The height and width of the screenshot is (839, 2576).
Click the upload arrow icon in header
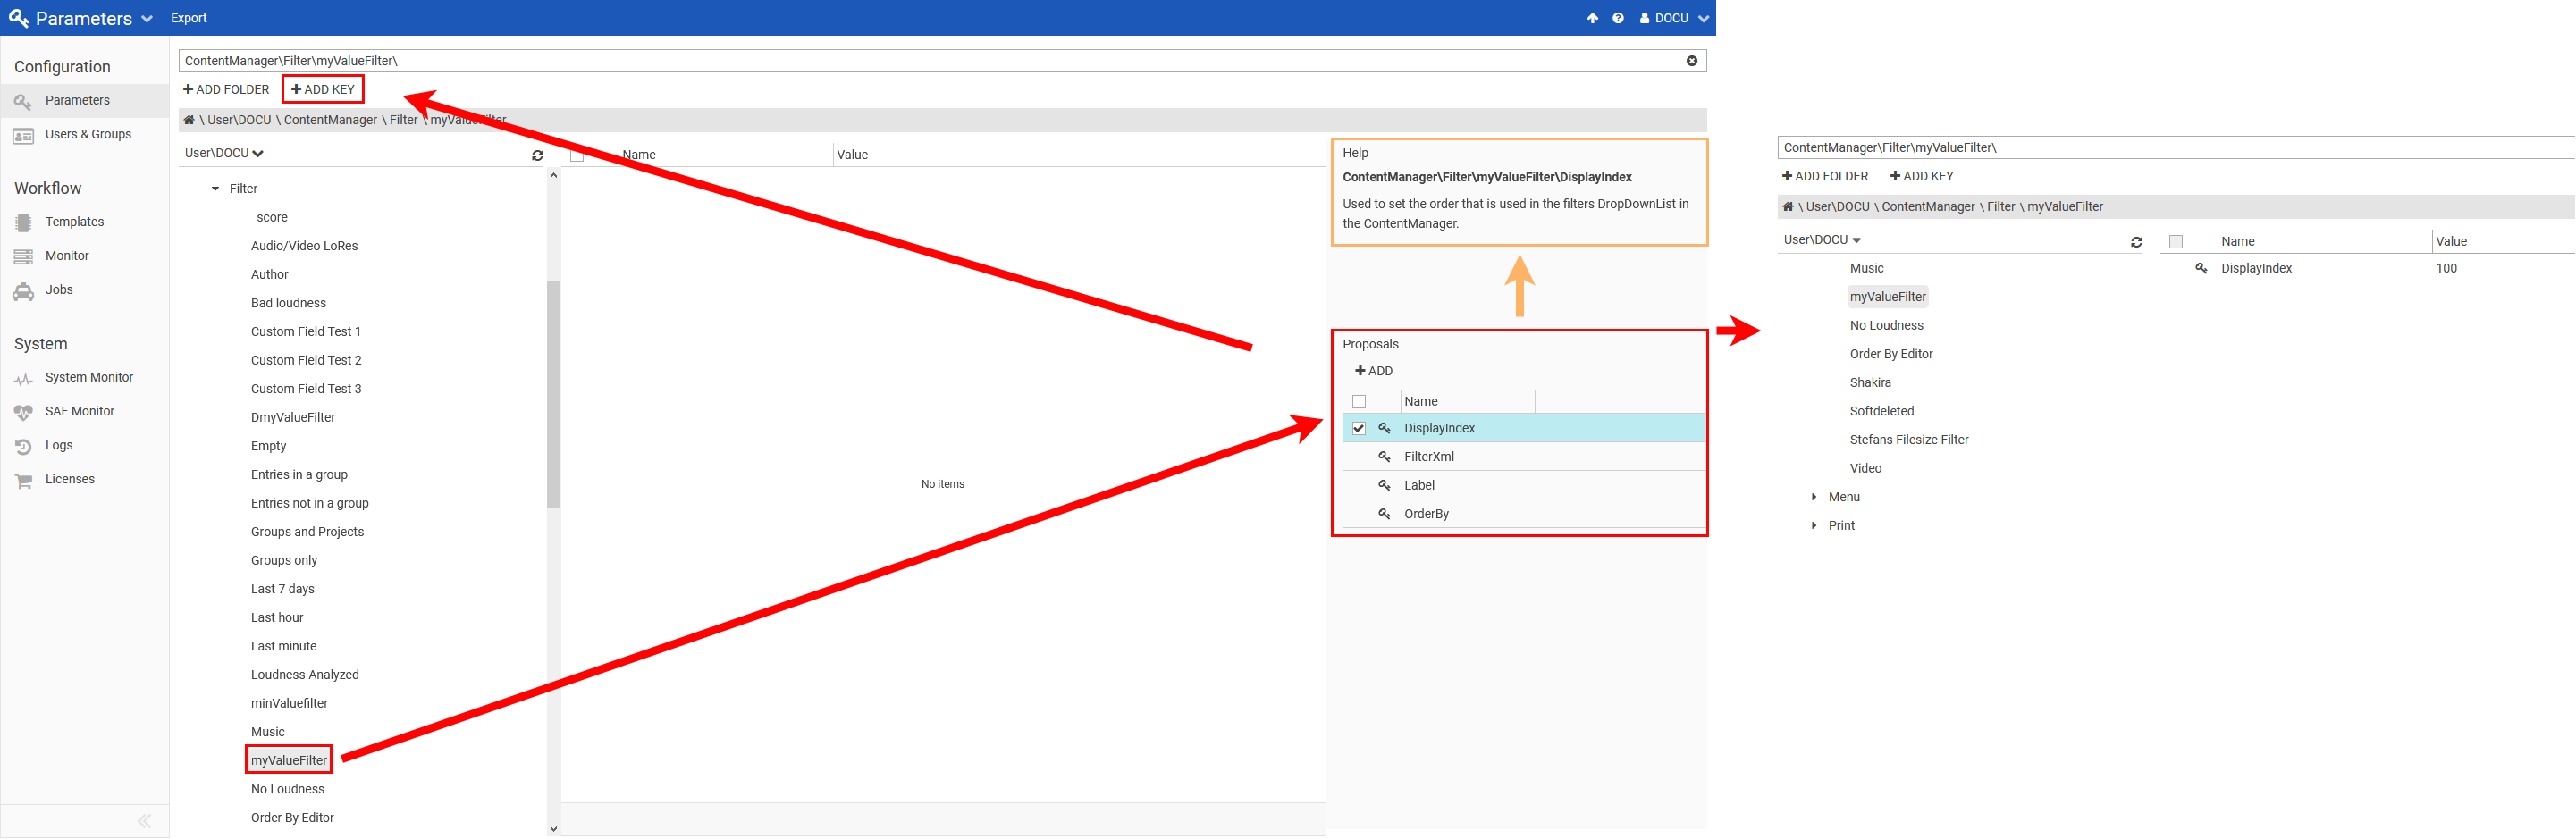(x=1592, y=18)
